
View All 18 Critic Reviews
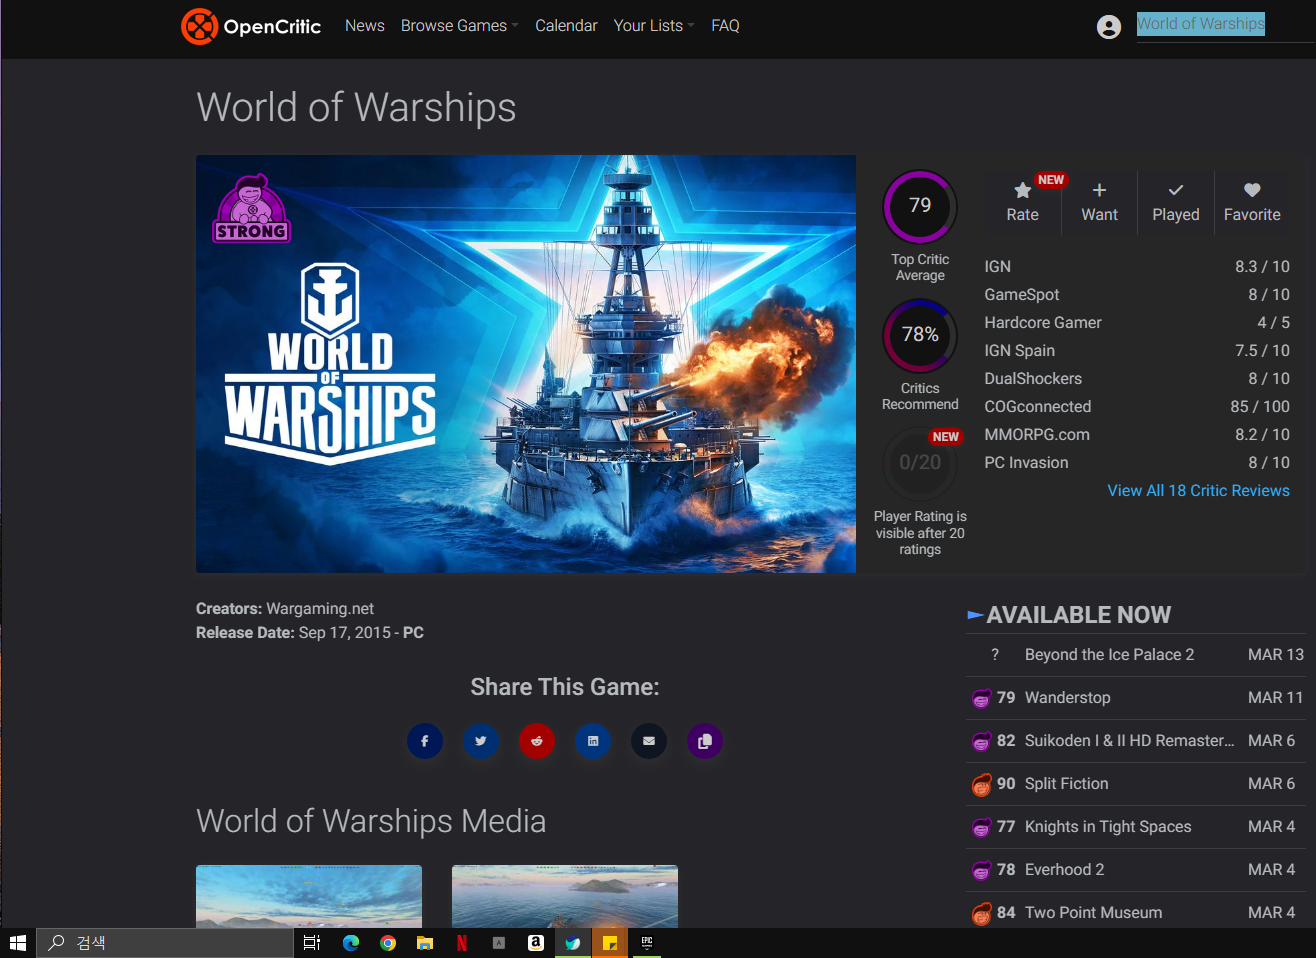1198,491
